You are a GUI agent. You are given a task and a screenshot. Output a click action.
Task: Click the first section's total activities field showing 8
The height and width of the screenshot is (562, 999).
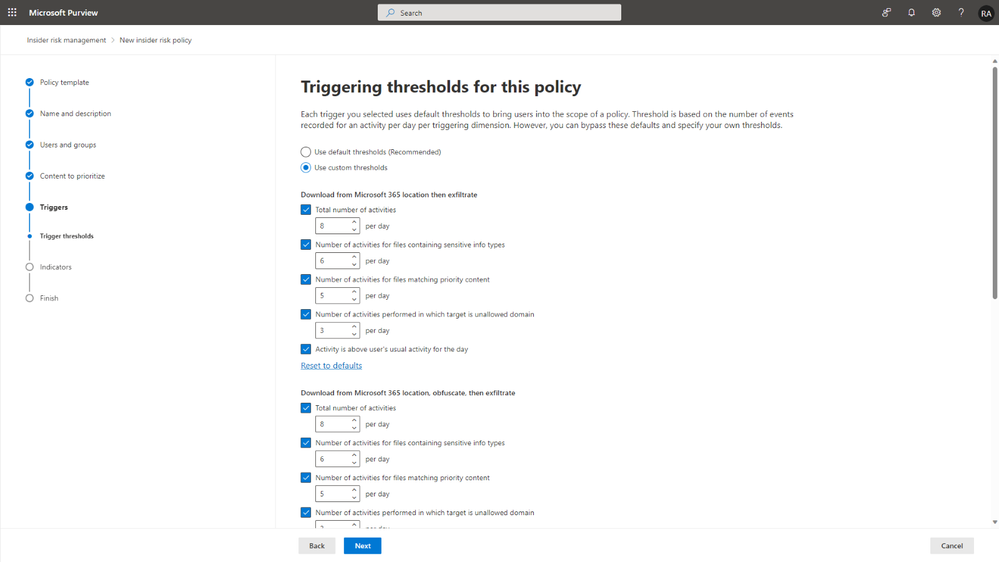[x=337, y=226]
